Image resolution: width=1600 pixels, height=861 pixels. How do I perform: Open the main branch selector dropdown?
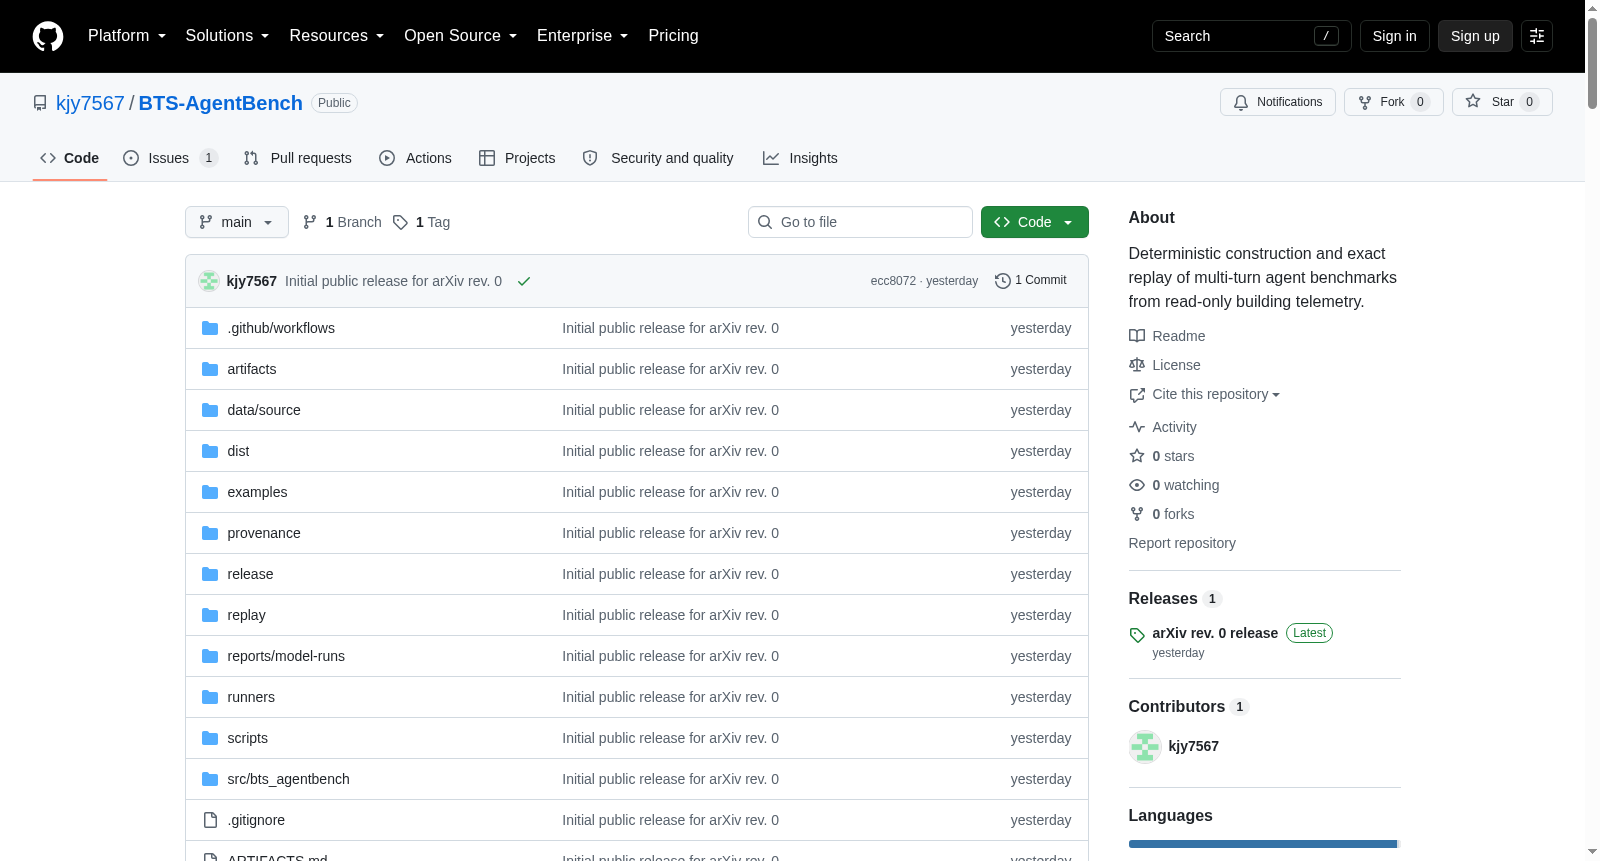(x=237, y=222)
